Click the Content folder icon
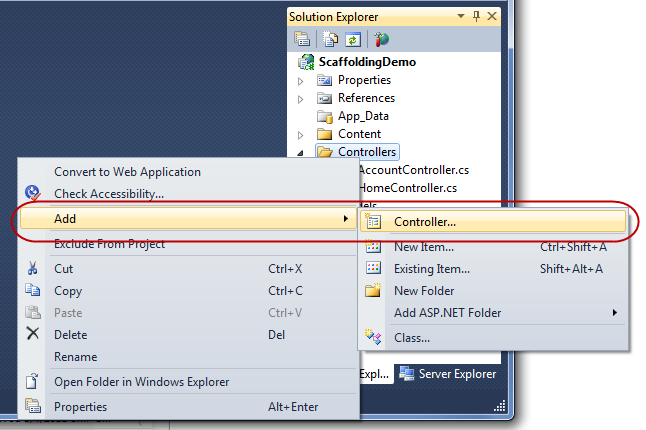The width and height of the screenshot is (646, 430). 324,134
